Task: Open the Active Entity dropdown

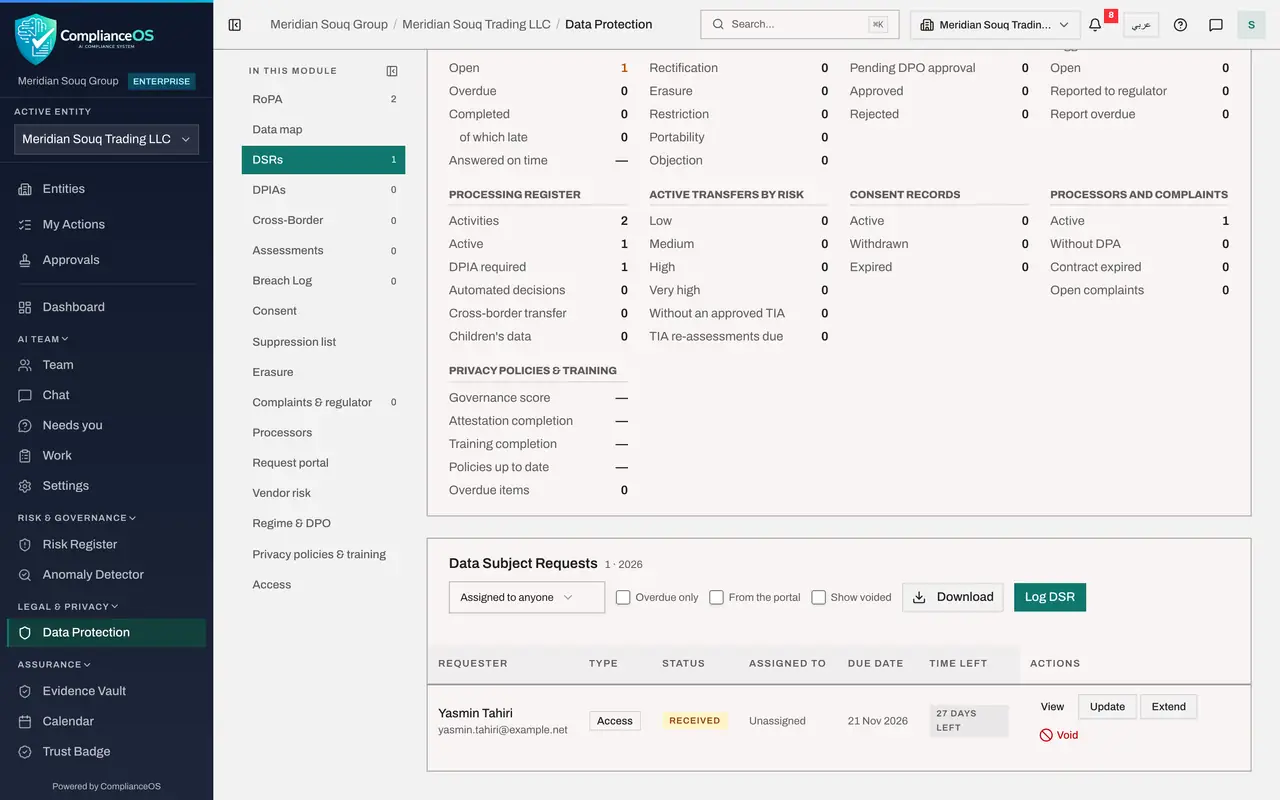Action: tap(106, 140)
